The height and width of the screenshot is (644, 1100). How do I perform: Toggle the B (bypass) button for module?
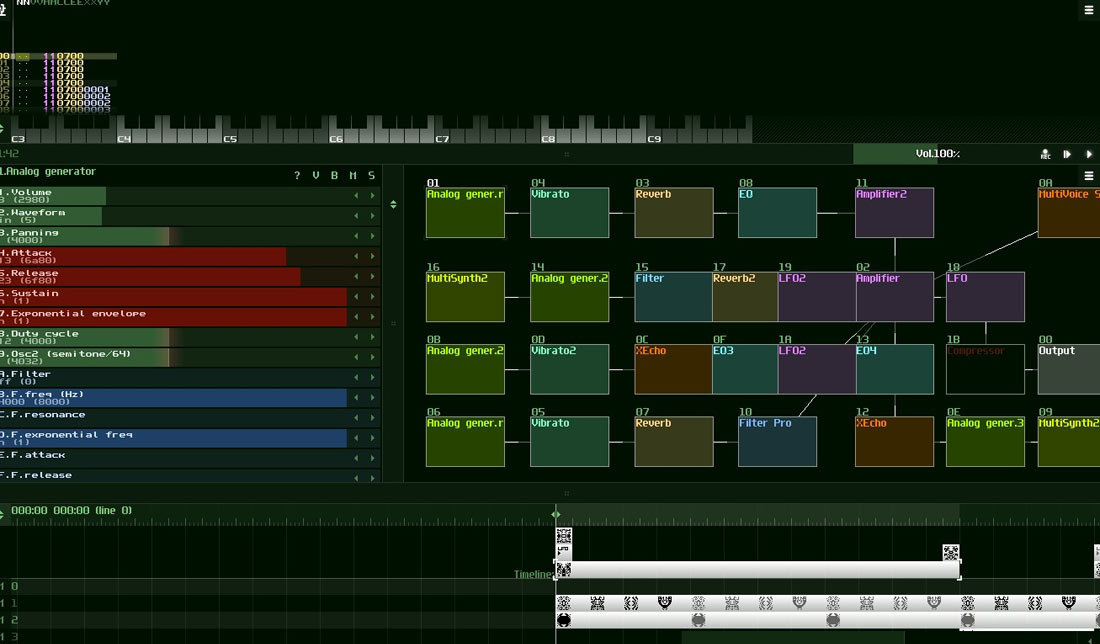tap(334, 176)
